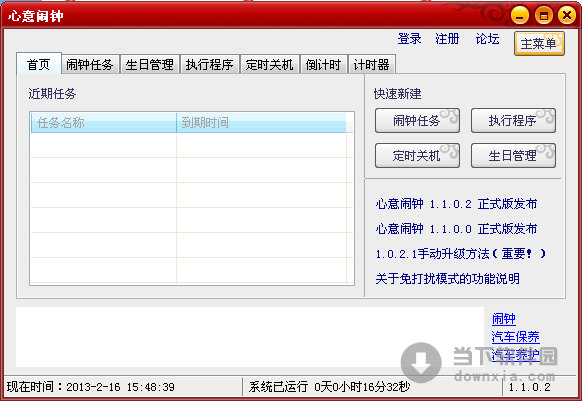The image size is (582, 401).
Task: Maximize the 心意闹钟 window
Action: (544, 16)
